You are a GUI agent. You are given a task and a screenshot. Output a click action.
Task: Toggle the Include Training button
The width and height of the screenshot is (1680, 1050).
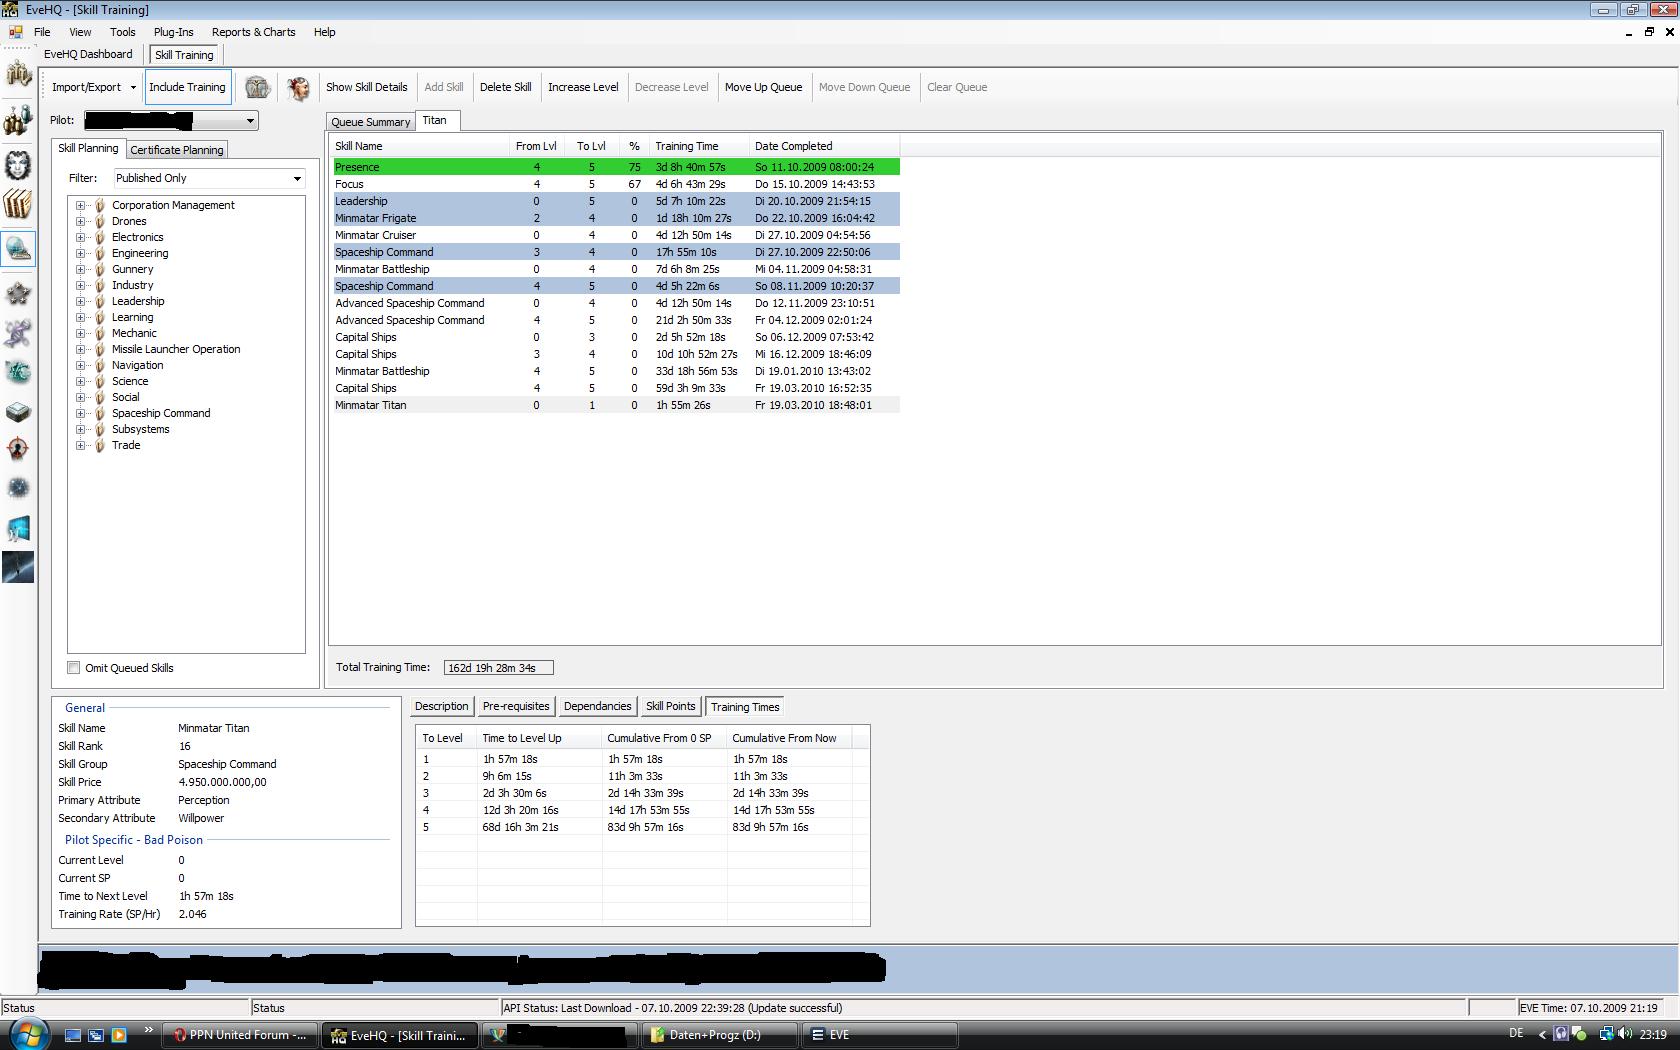[188, 87]
